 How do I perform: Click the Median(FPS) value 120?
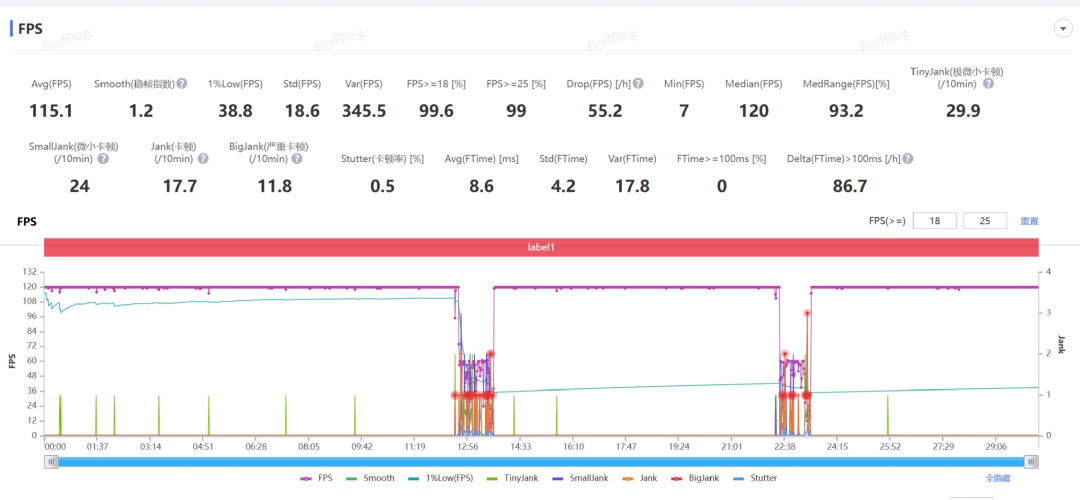pyautogui.click(x=754, y=110)
